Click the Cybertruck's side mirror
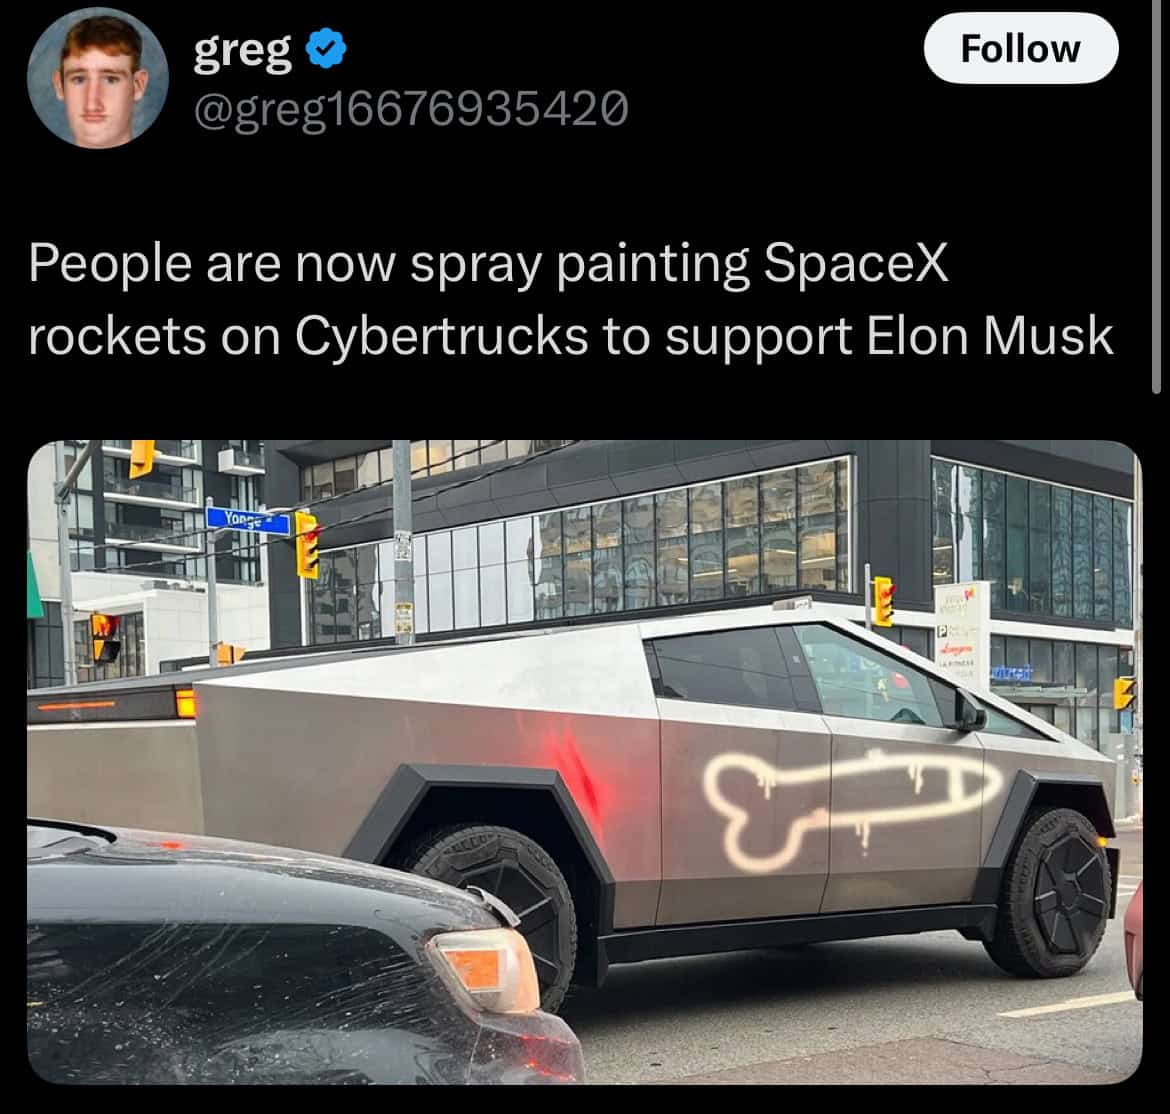This screenshot has width=1170, height=1114. point(968,711)
